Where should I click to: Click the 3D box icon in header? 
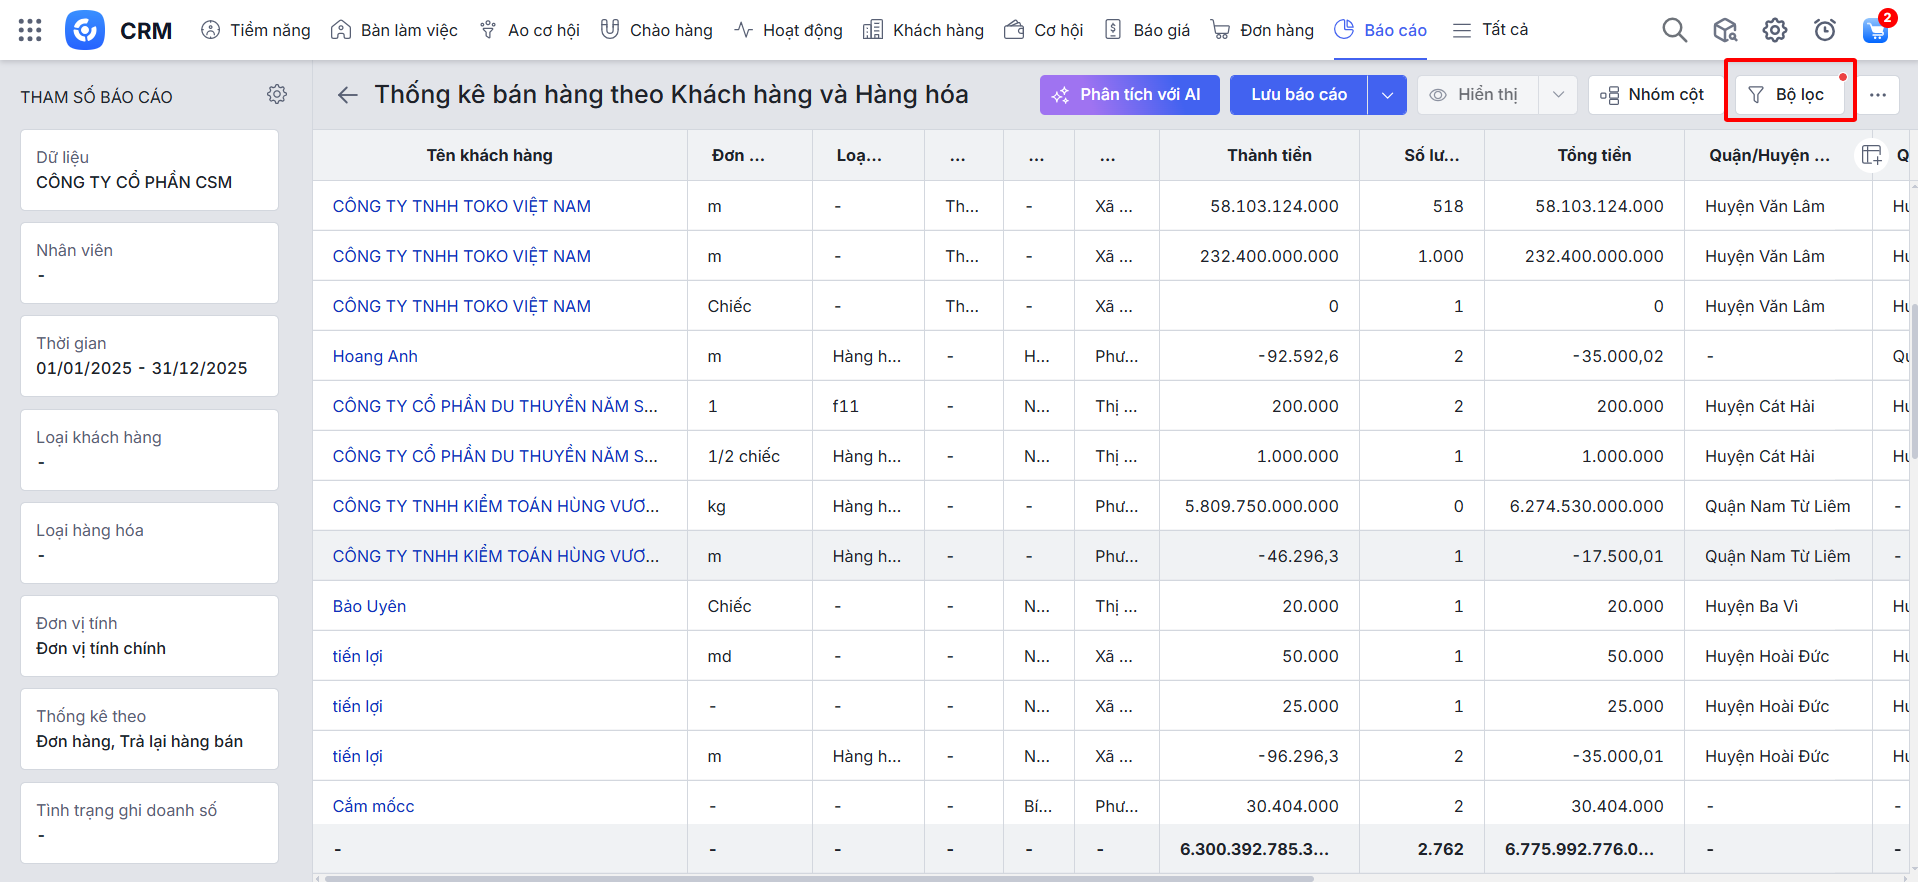(x=1725, y=30)
